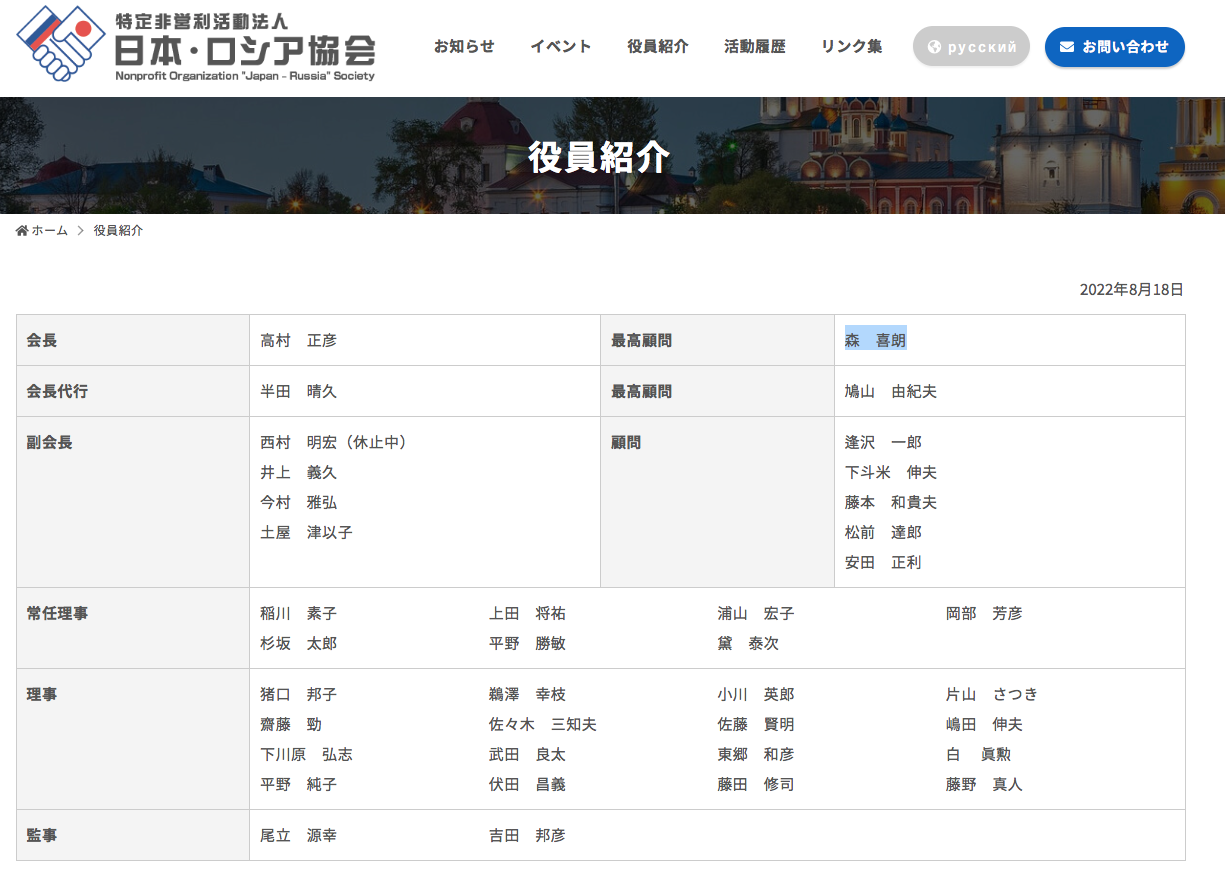Select the name 今村 雅弘
Screen dimensions: 1225x883
(x=299, y=502)
